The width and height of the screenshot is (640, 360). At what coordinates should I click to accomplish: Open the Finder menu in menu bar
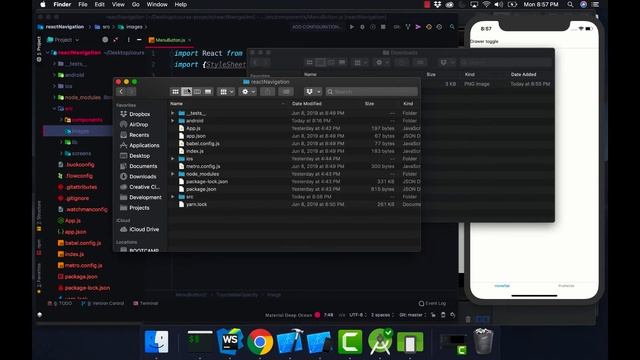pos(62,4)
